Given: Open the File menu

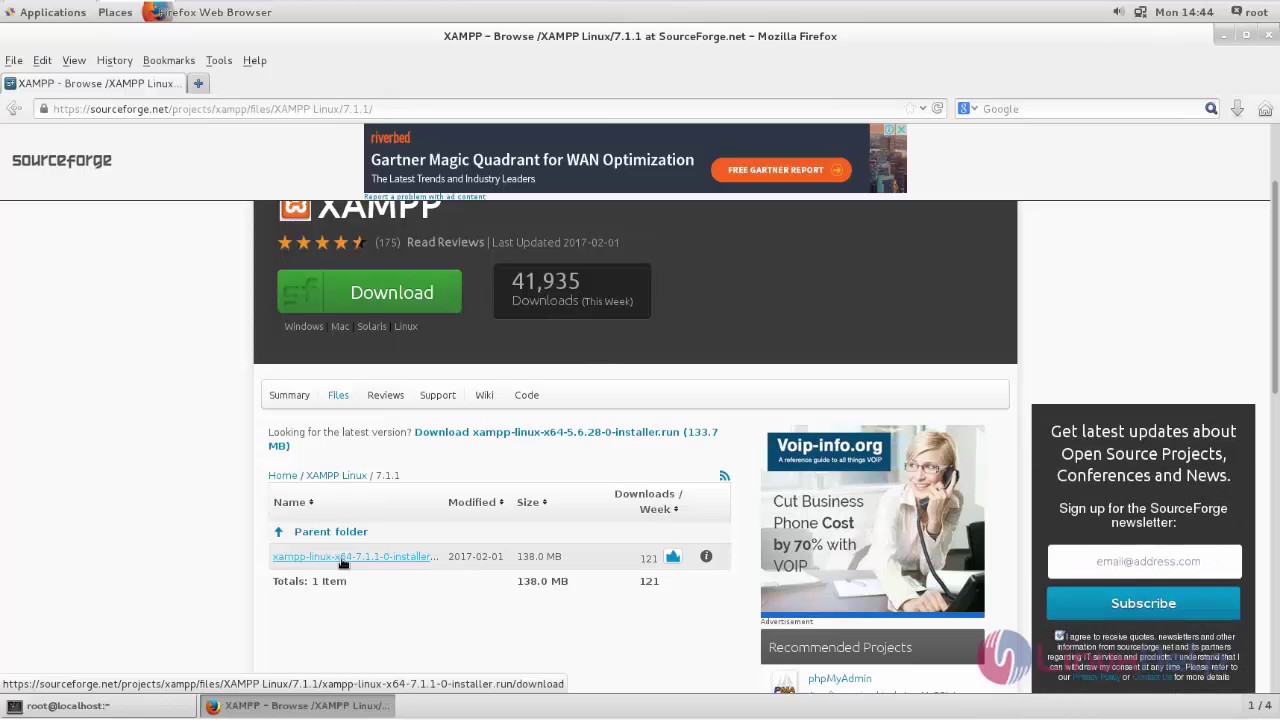Looking at the screenshot, I should click(14, 60).
